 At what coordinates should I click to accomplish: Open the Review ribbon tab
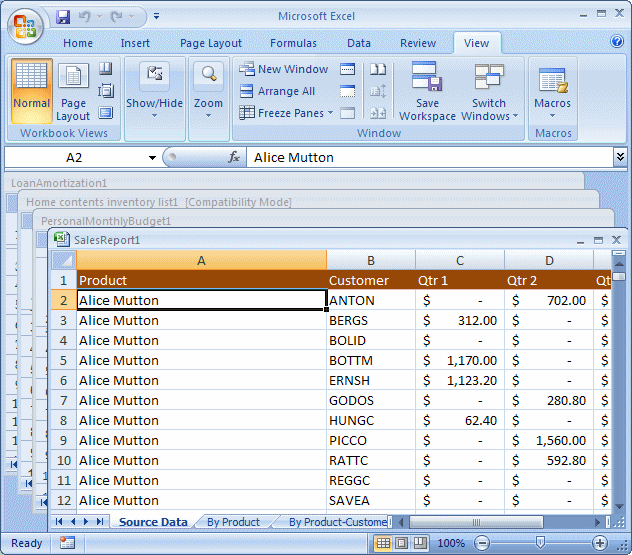point(418,43)
